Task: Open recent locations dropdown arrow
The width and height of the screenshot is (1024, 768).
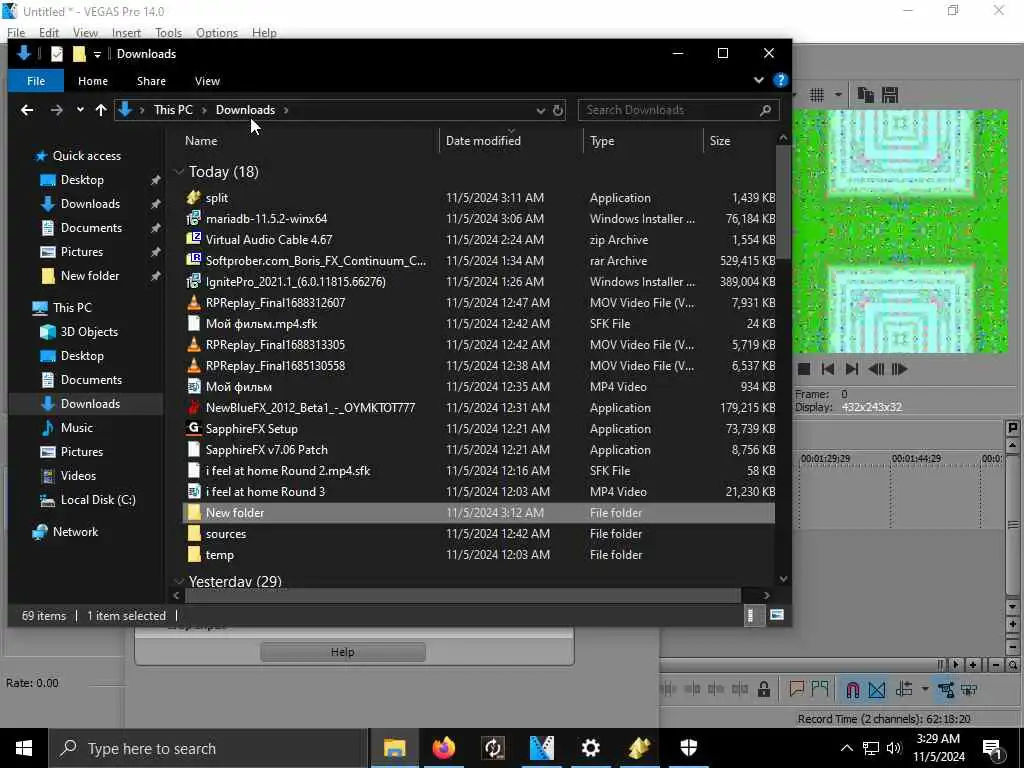Action: point(80,110)
